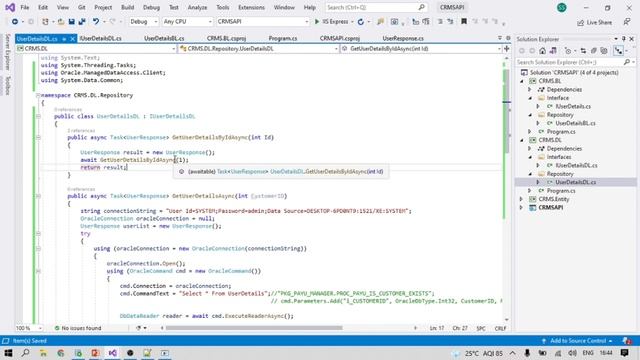The height and width of the screenshot is (360, 640).
Task: Click the CRLF line ending indicator
Action: [x=500, y=328]
